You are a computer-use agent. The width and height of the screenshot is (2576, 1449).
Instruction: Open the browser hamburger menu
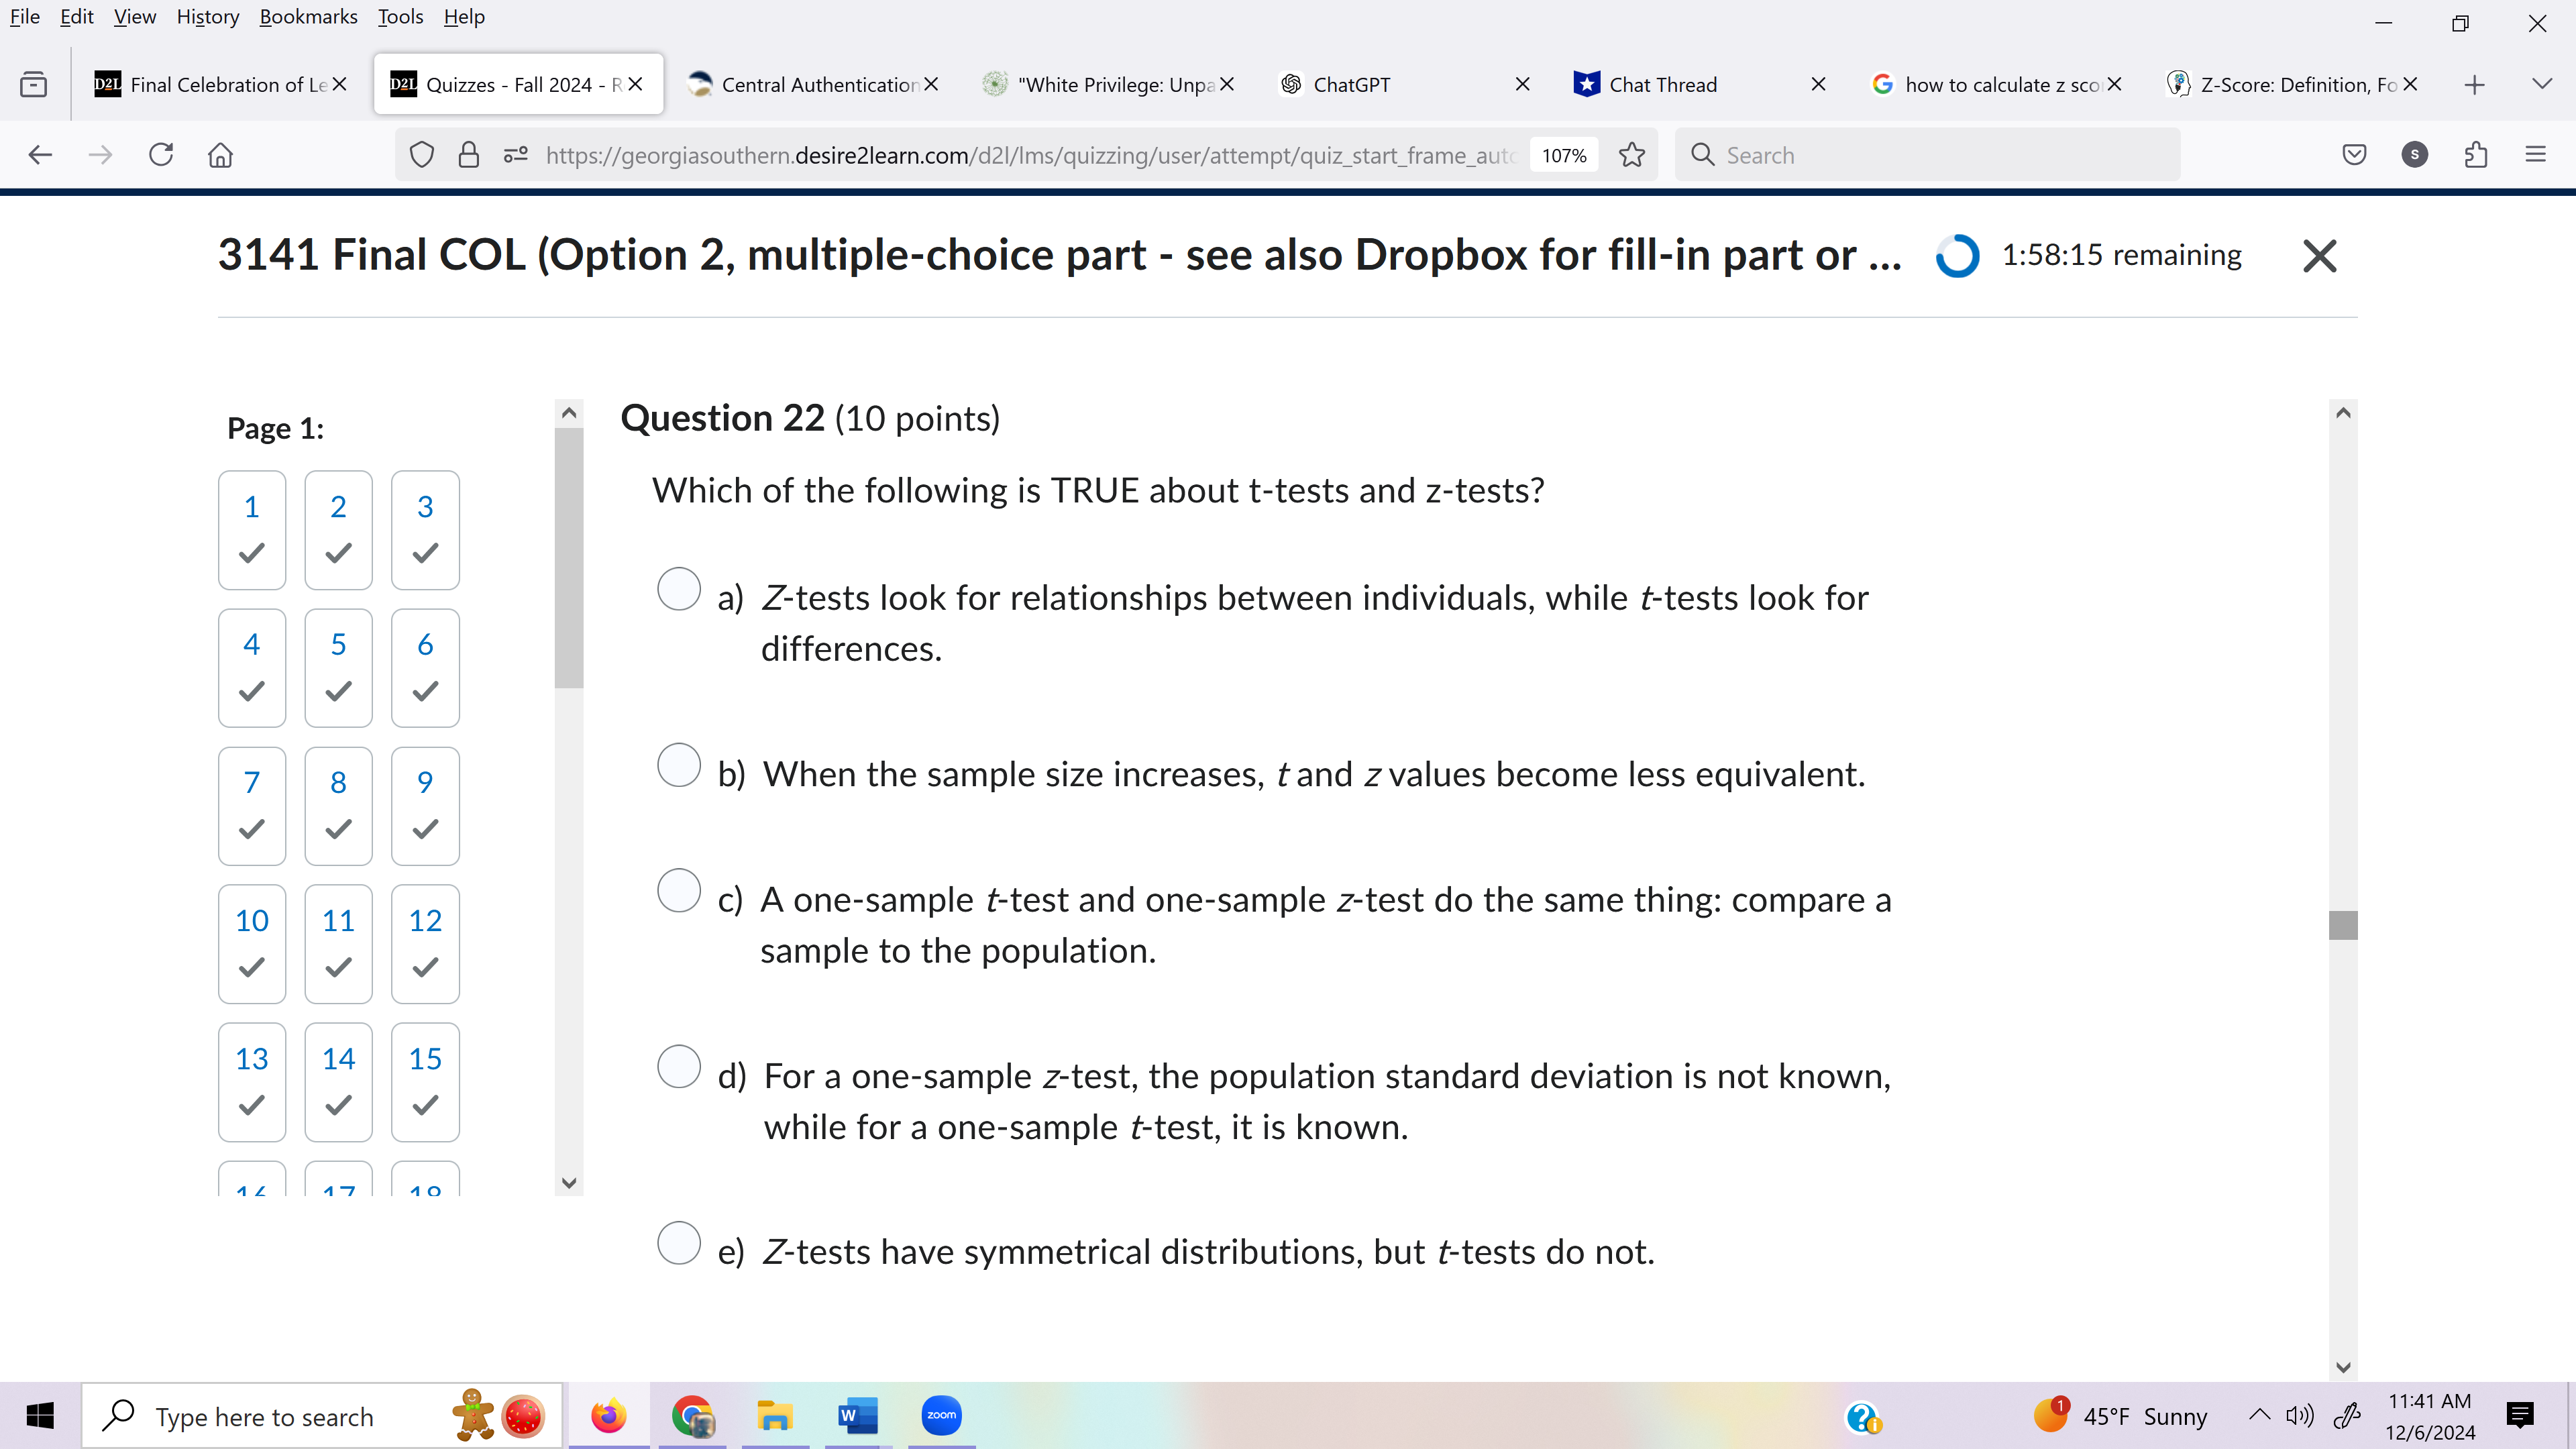click(x=2537, y=154)
